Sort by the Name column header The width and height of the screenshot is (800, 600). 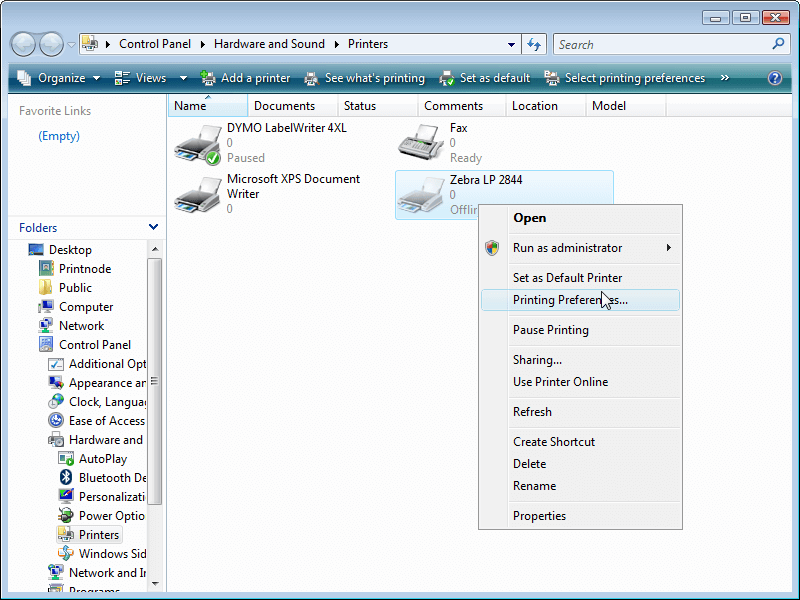(208, 106)
